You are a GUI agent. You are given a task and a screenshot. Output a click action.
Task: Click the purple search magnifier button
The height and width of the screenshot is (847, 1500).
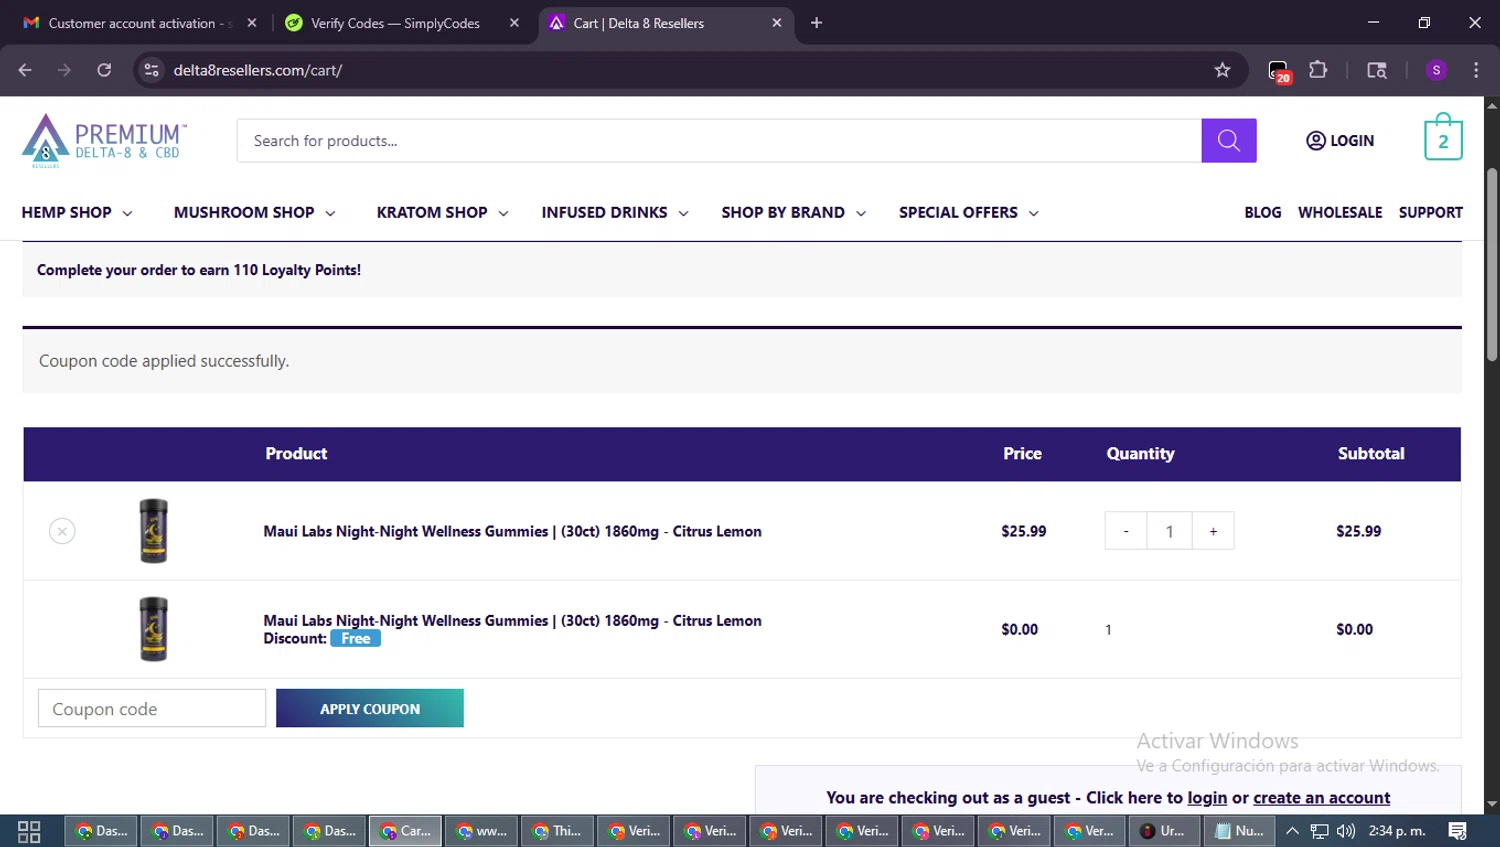1228,141
